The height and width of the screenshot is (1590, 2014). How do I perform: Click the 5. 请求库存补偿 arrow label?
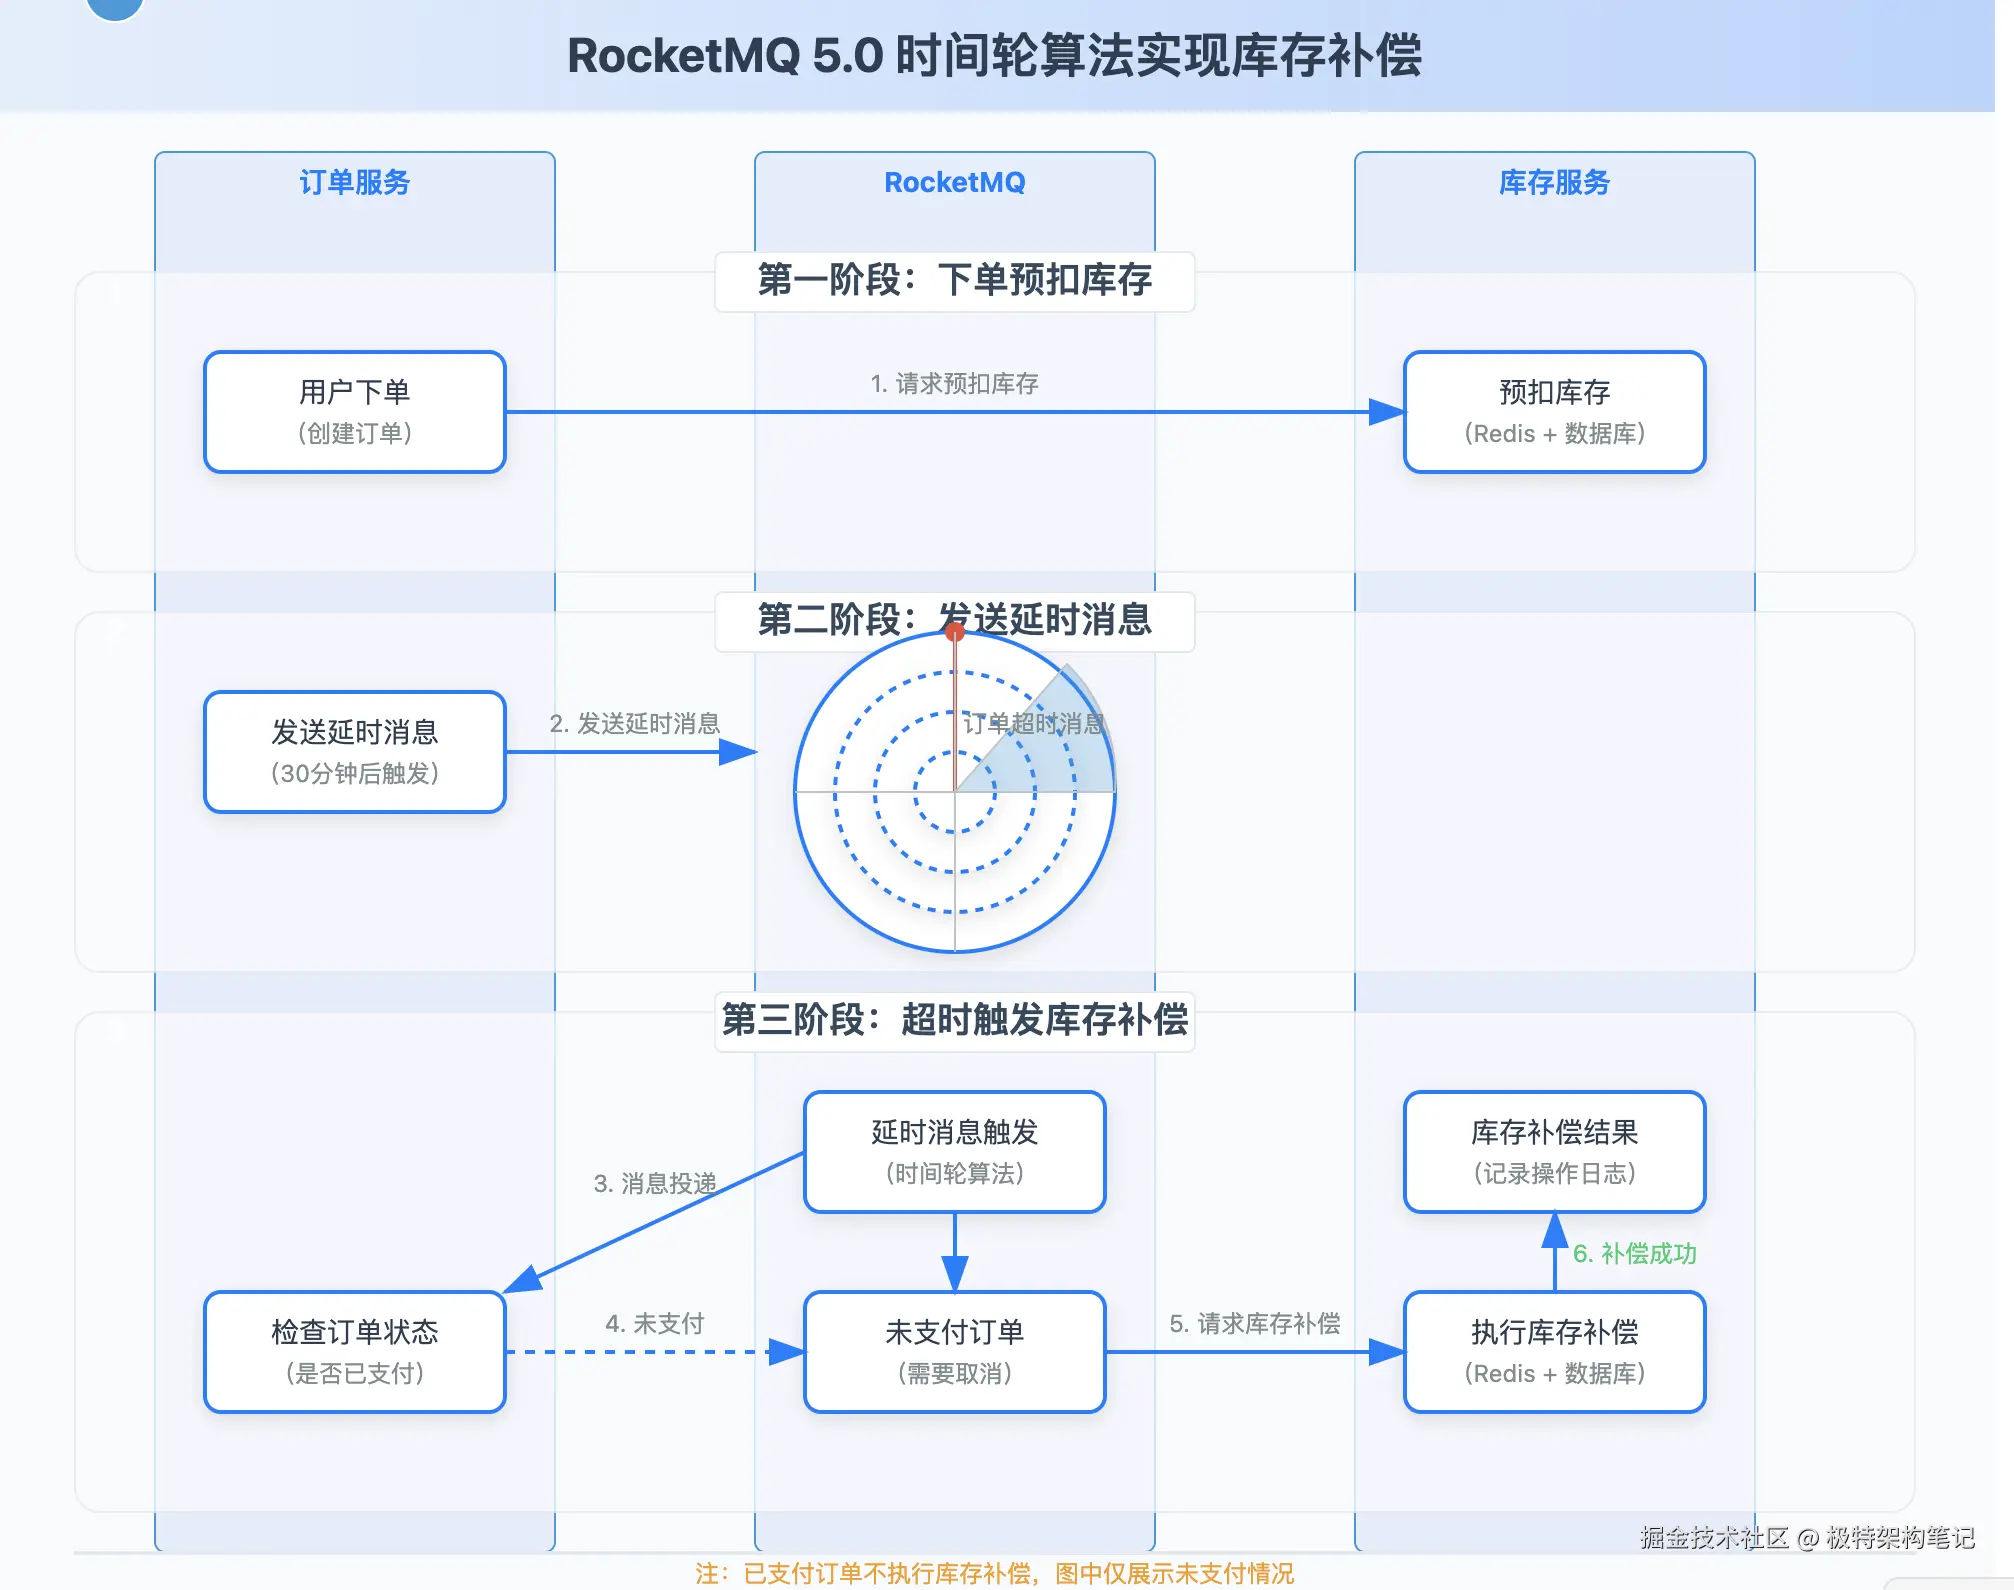point(1254,1323)
